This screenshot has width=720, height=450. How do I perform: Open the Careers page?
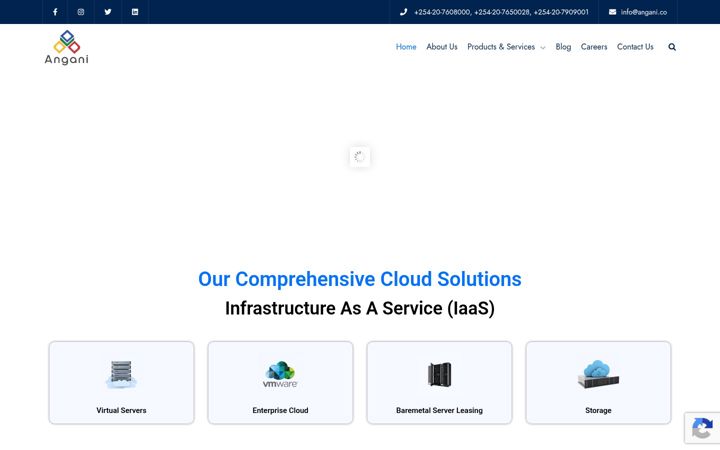pos(594,47)
